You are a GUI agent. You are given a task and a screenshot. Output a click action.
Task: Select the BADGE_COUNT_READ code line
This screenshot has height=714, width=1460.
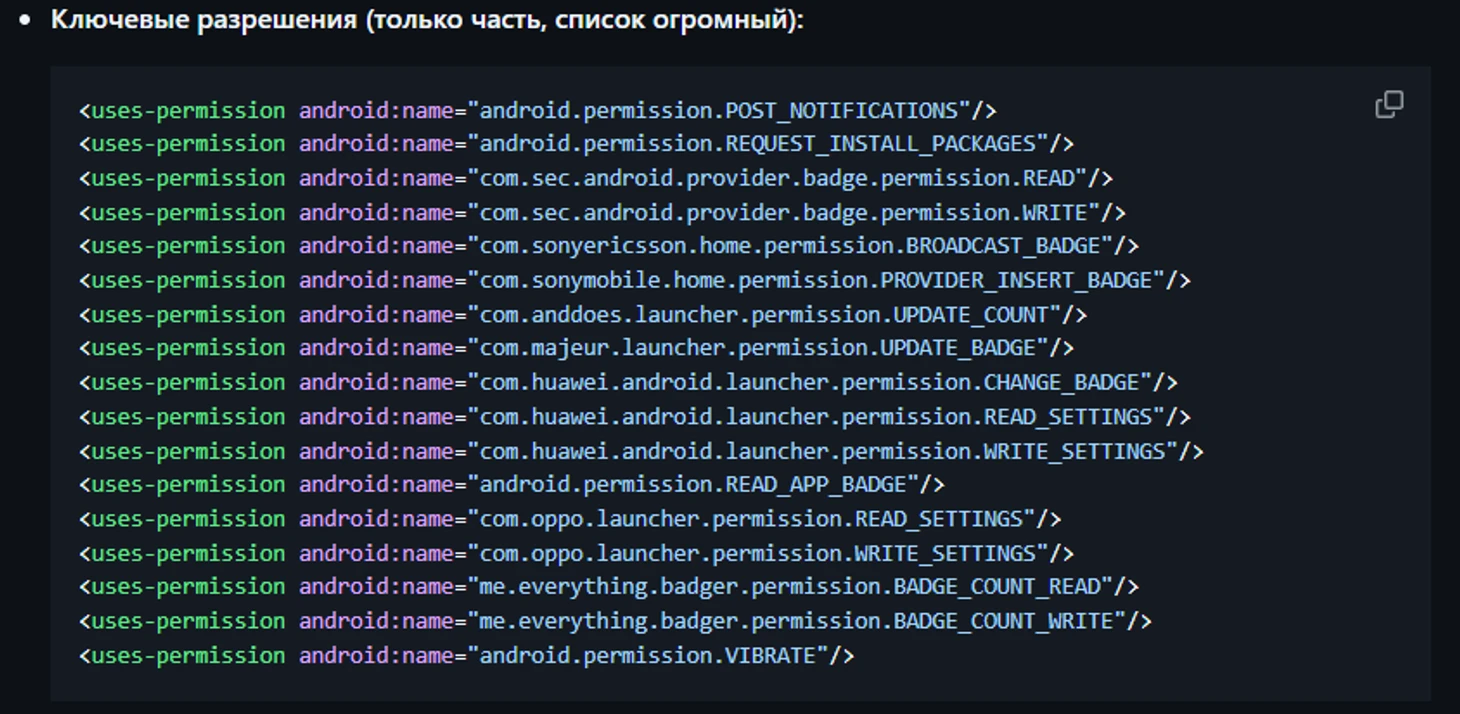[608, 587]
